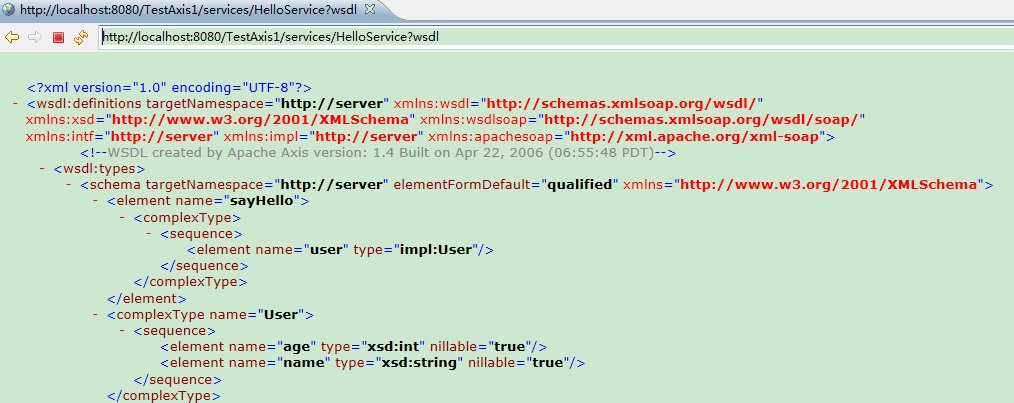Focus the URL address field
The image size is (1014, 403).
556,37
